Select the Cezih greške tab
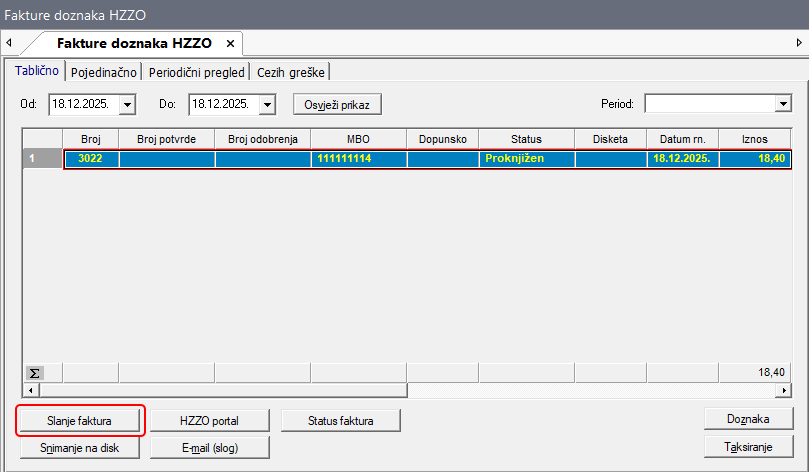 coord(291,72)
